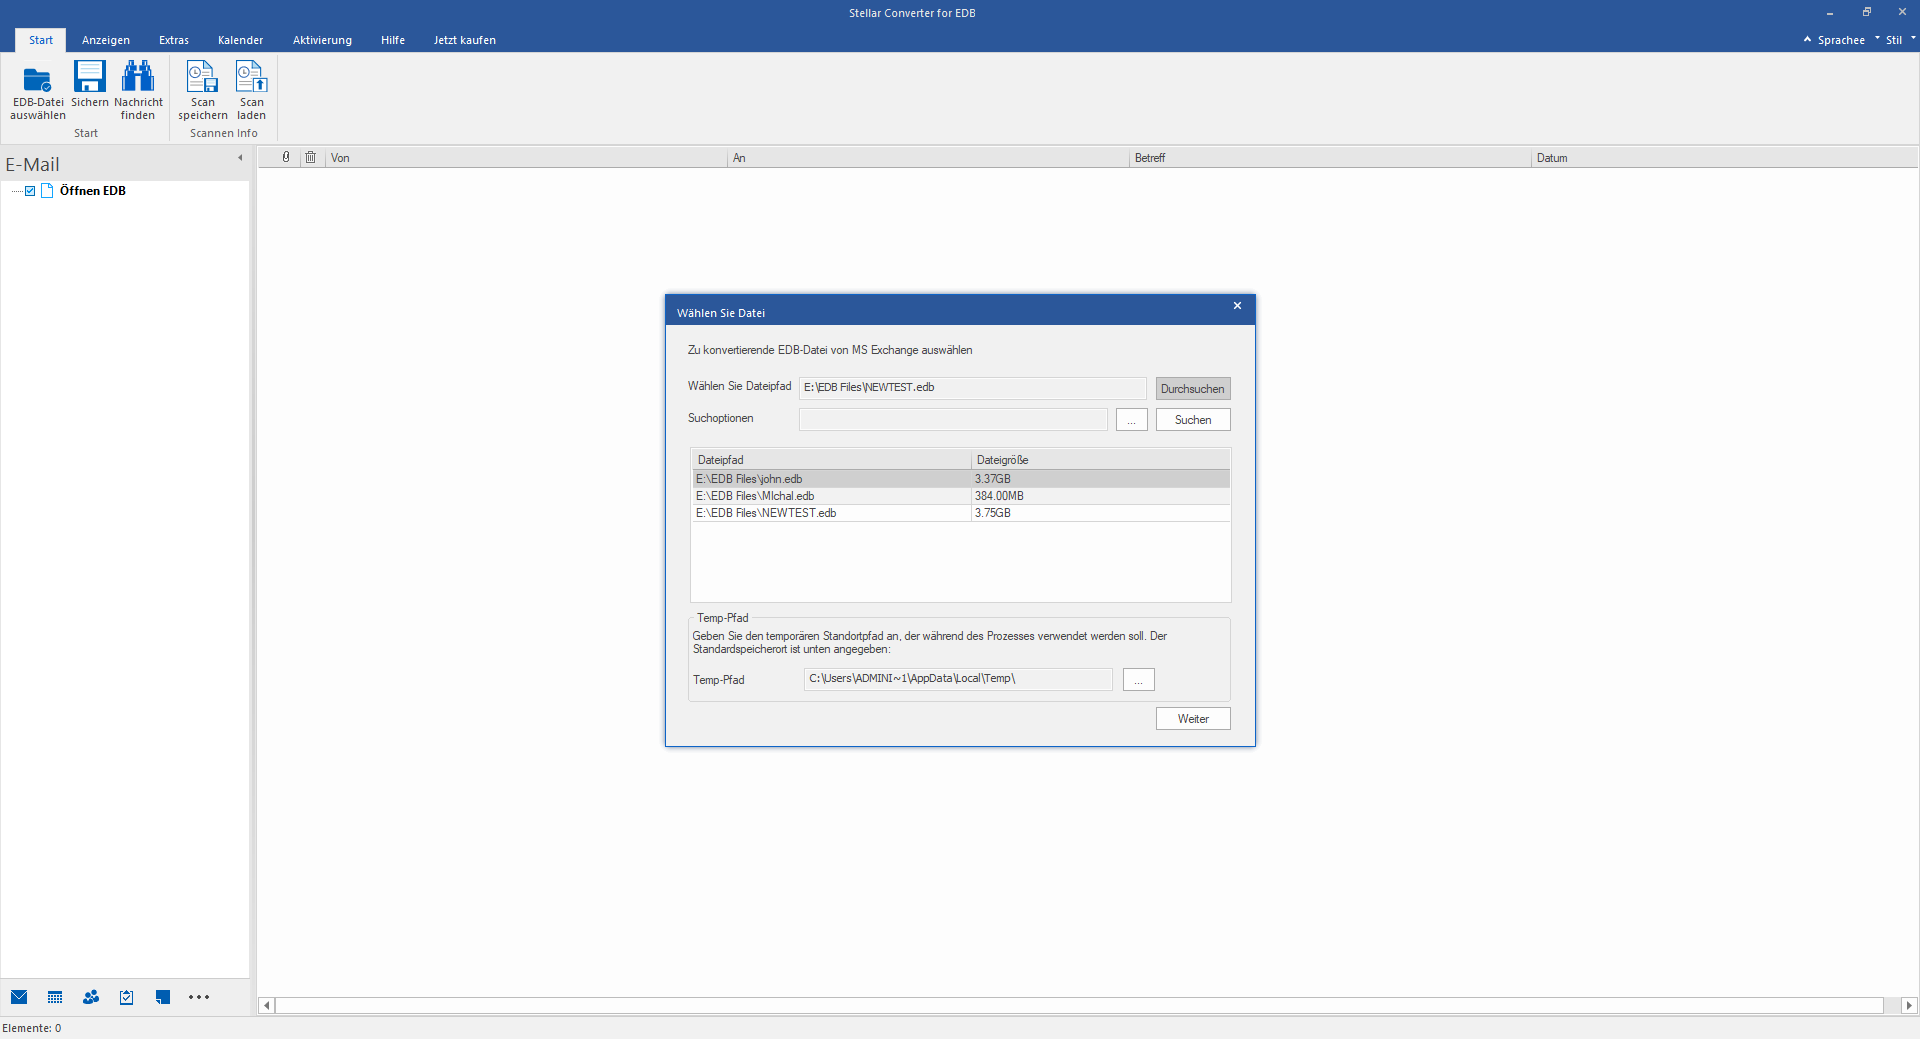
Task: Click the Durchsuchen button
Action: [x=1193, y=389]
